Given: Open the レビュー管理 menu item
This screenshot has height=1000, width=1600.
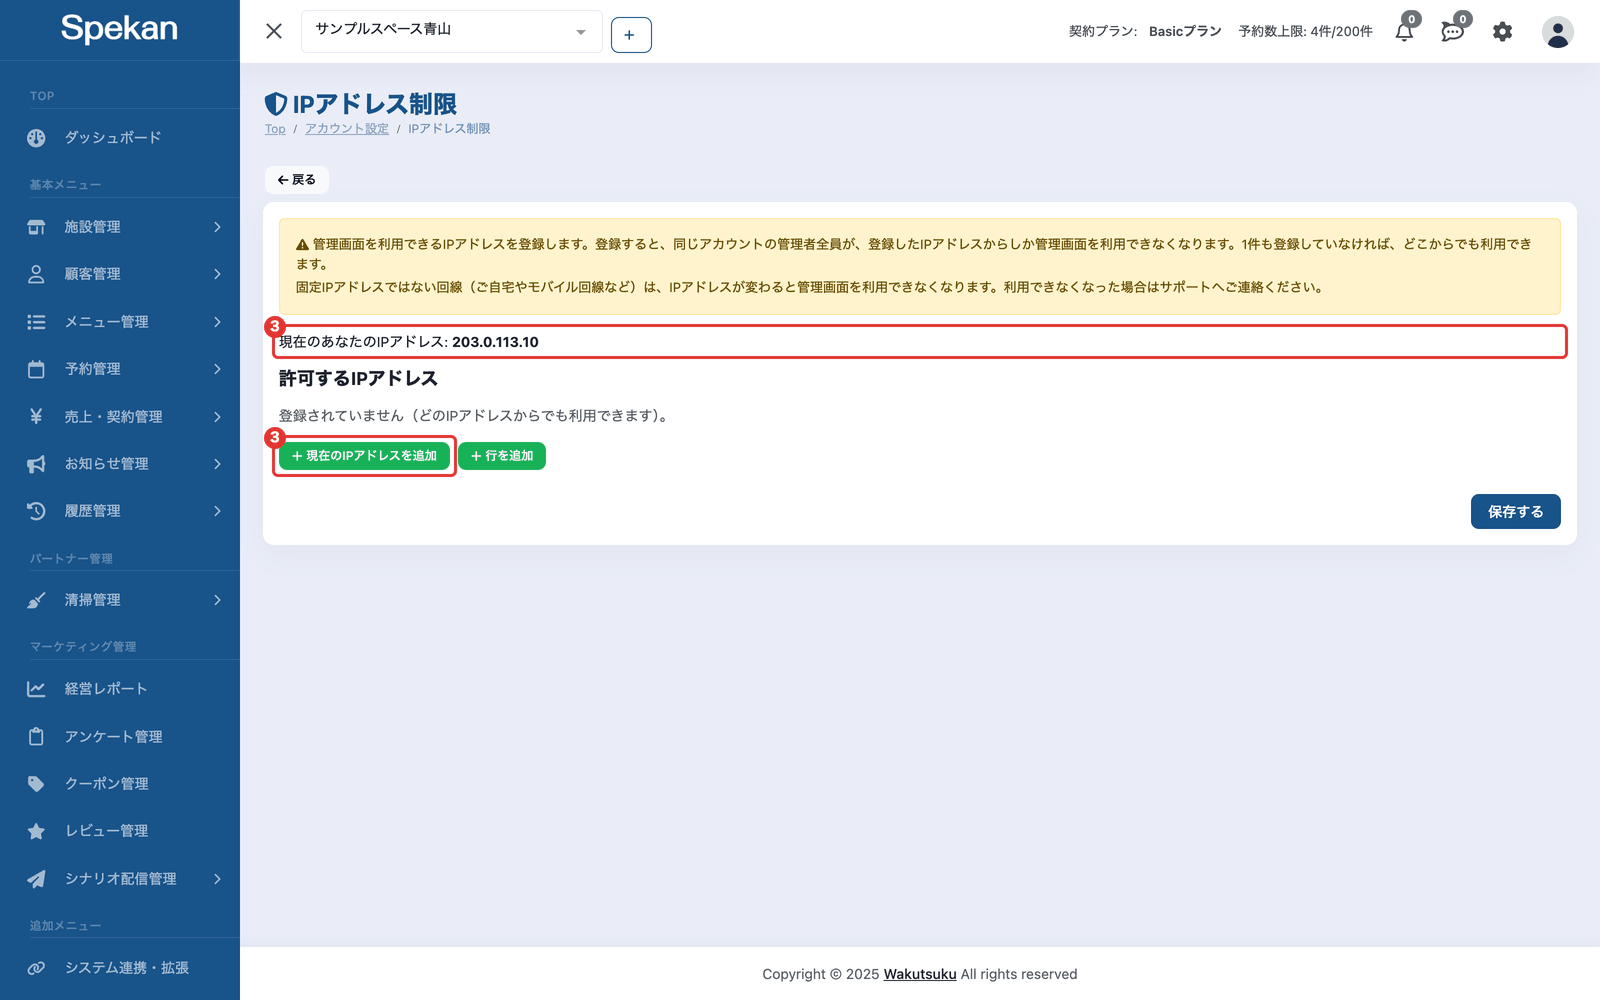Looking at the screenshot, I should (x=120, y=831).
